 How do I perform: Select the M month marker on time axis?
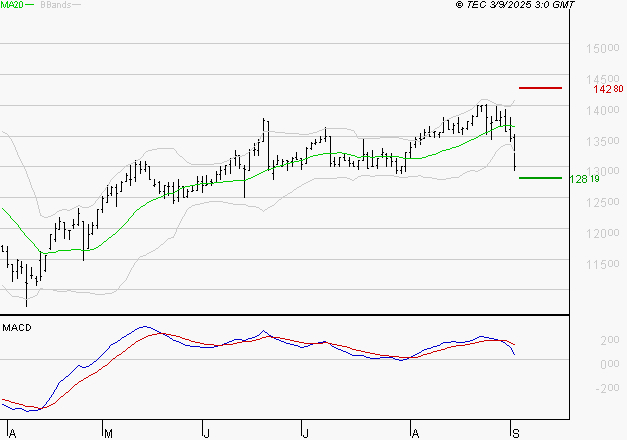(x=106, y=432)
